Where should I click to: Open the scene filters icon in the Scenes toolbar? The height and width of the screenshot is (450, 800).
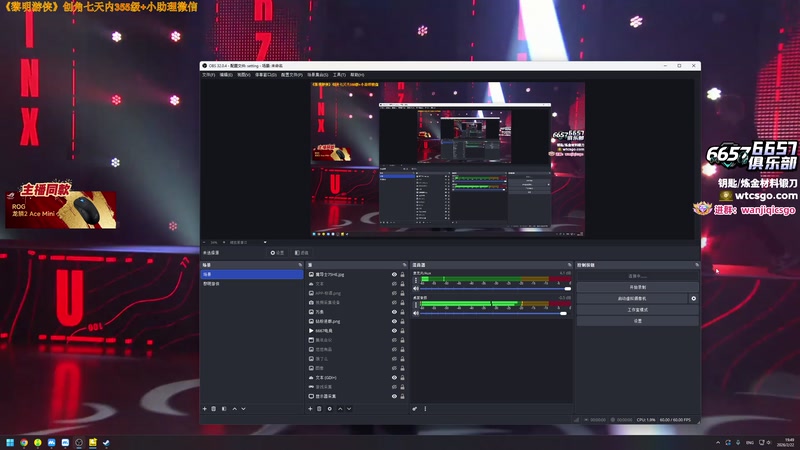click(224, 409)
